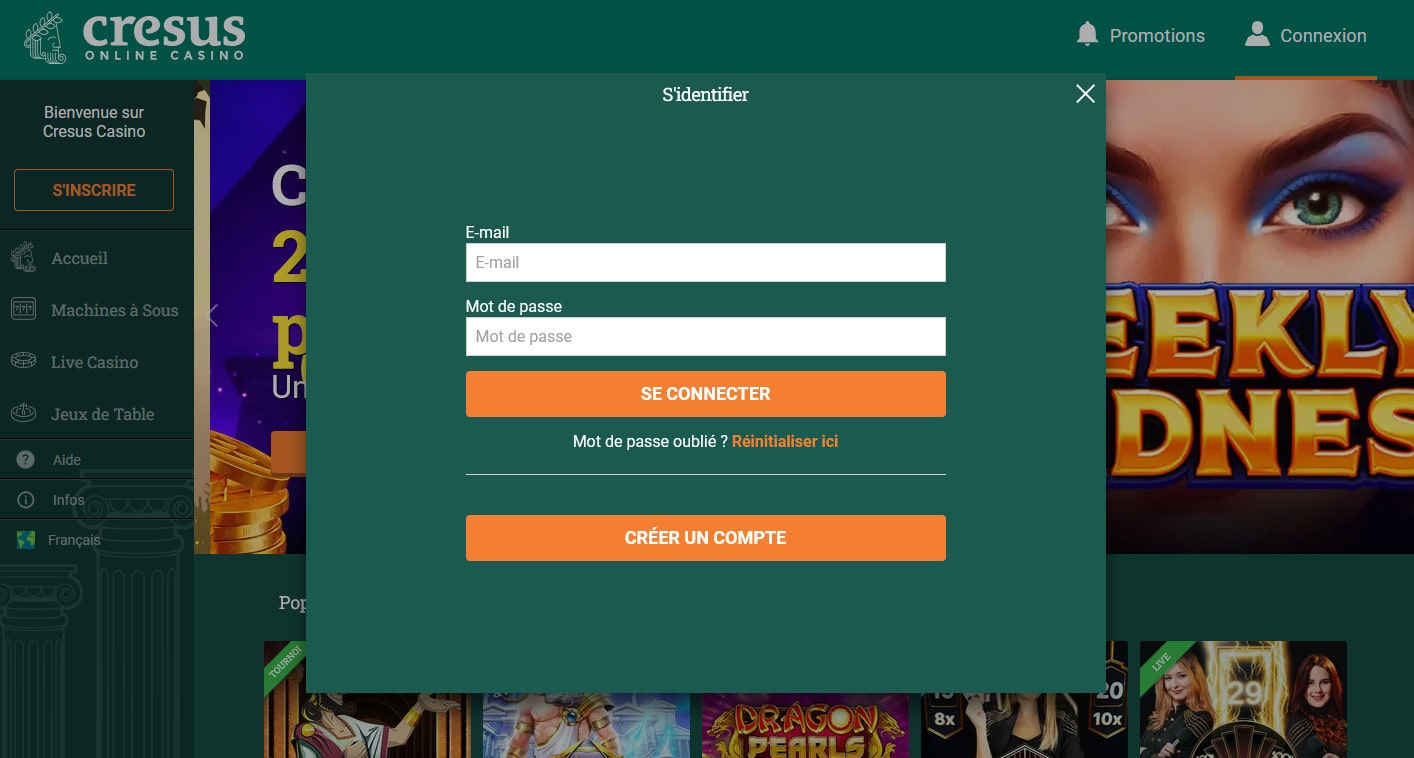Click the Infos information icon
The image size is (1414, 758).
(x=25, y=499)
